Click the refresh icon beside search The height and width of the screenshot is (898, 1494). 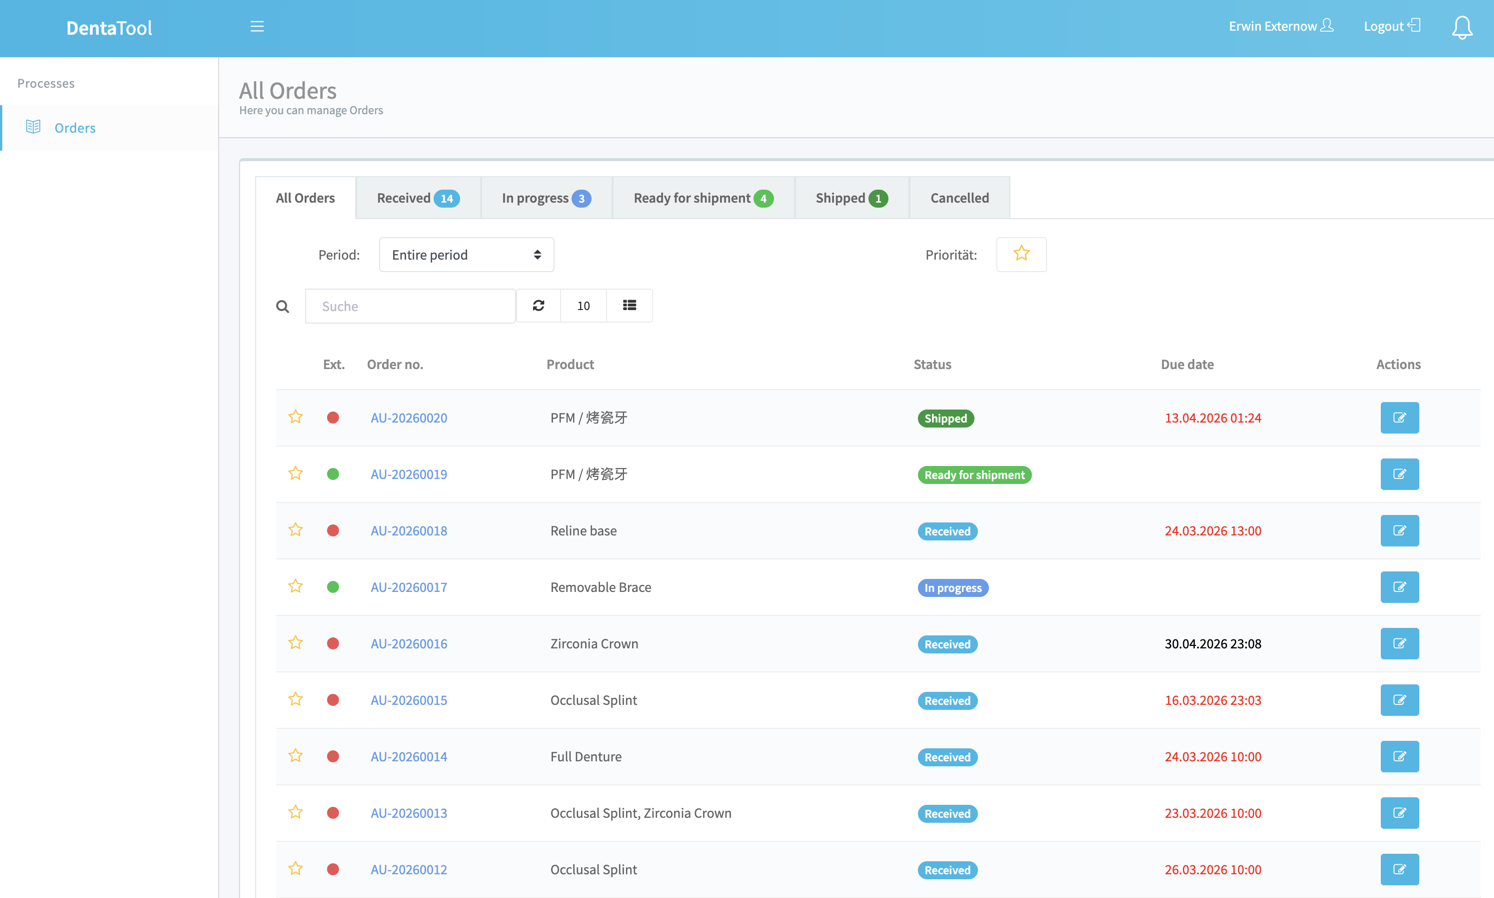coord(539,306)
